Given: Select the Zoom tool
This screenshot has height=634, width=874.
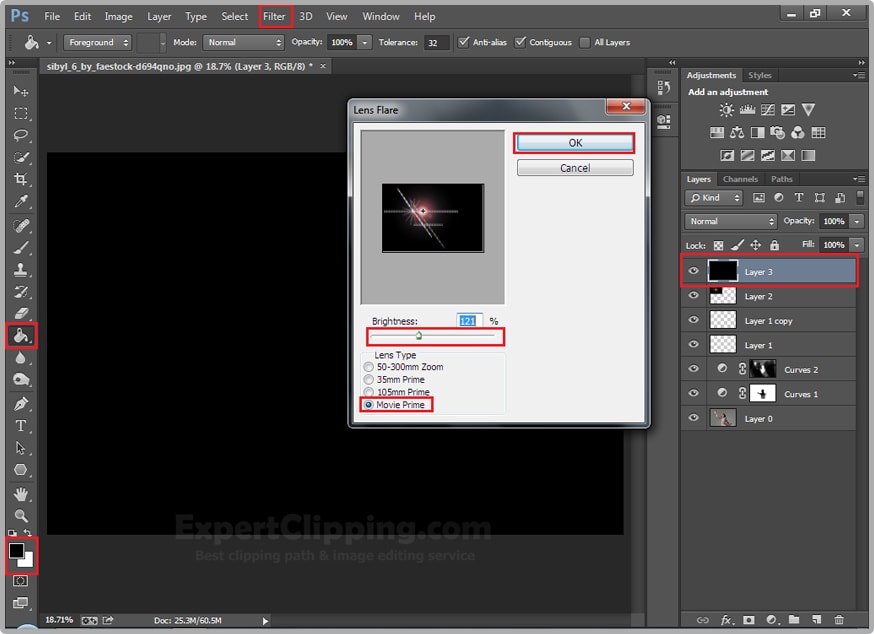Looking at the screenshot, I should pos(20,515).
